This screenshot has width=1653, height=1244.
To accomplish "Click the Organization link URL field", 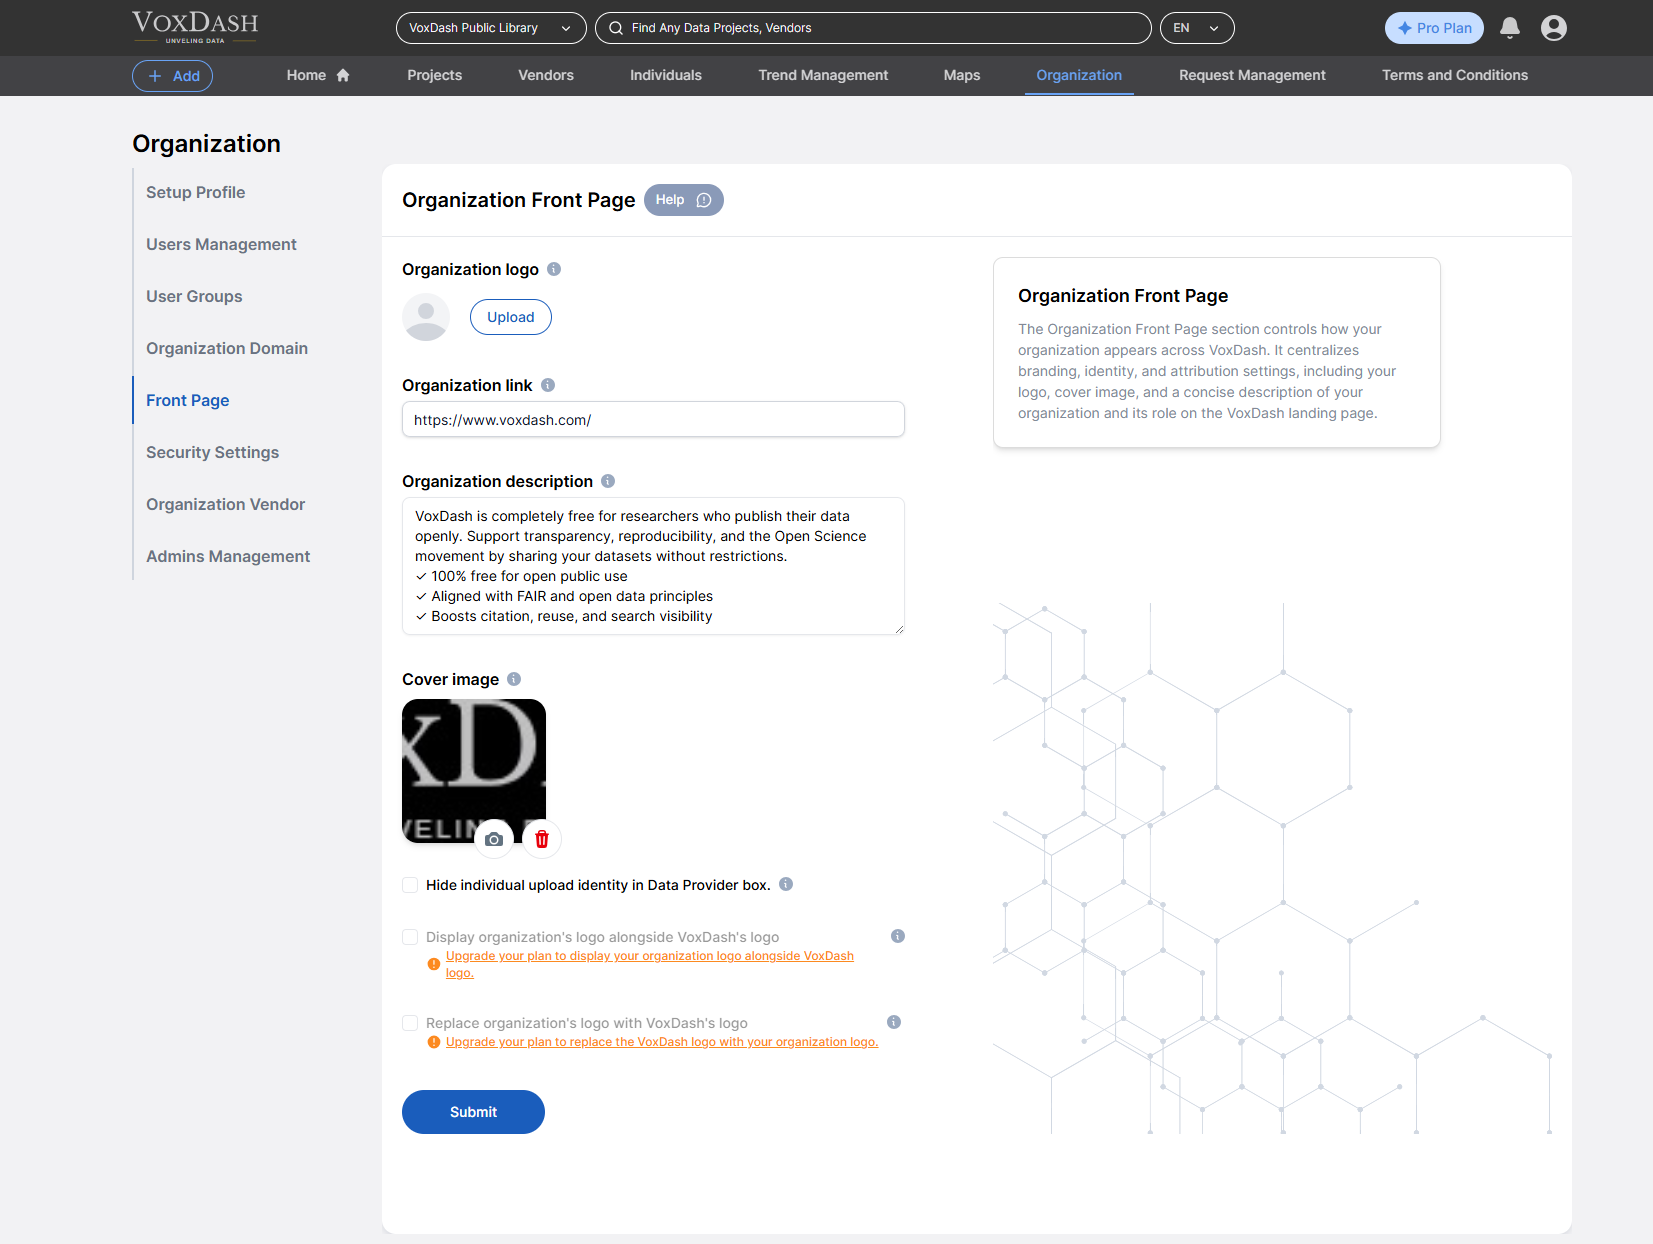I will [653, 419].
